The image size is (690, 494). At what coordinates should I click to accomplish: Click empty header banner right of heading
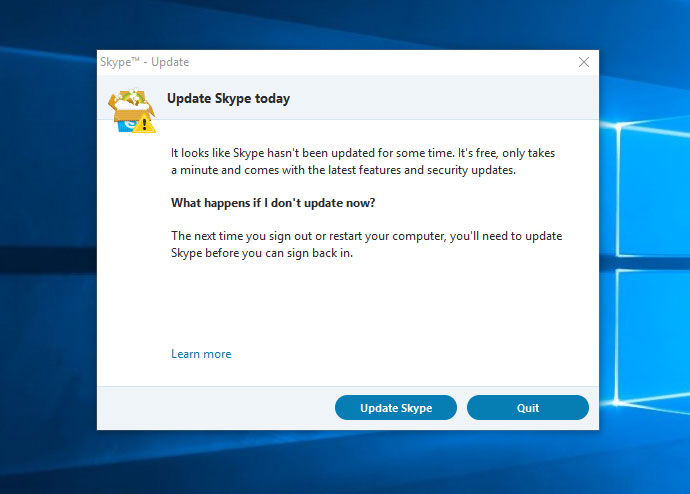[x=440, y=99]
